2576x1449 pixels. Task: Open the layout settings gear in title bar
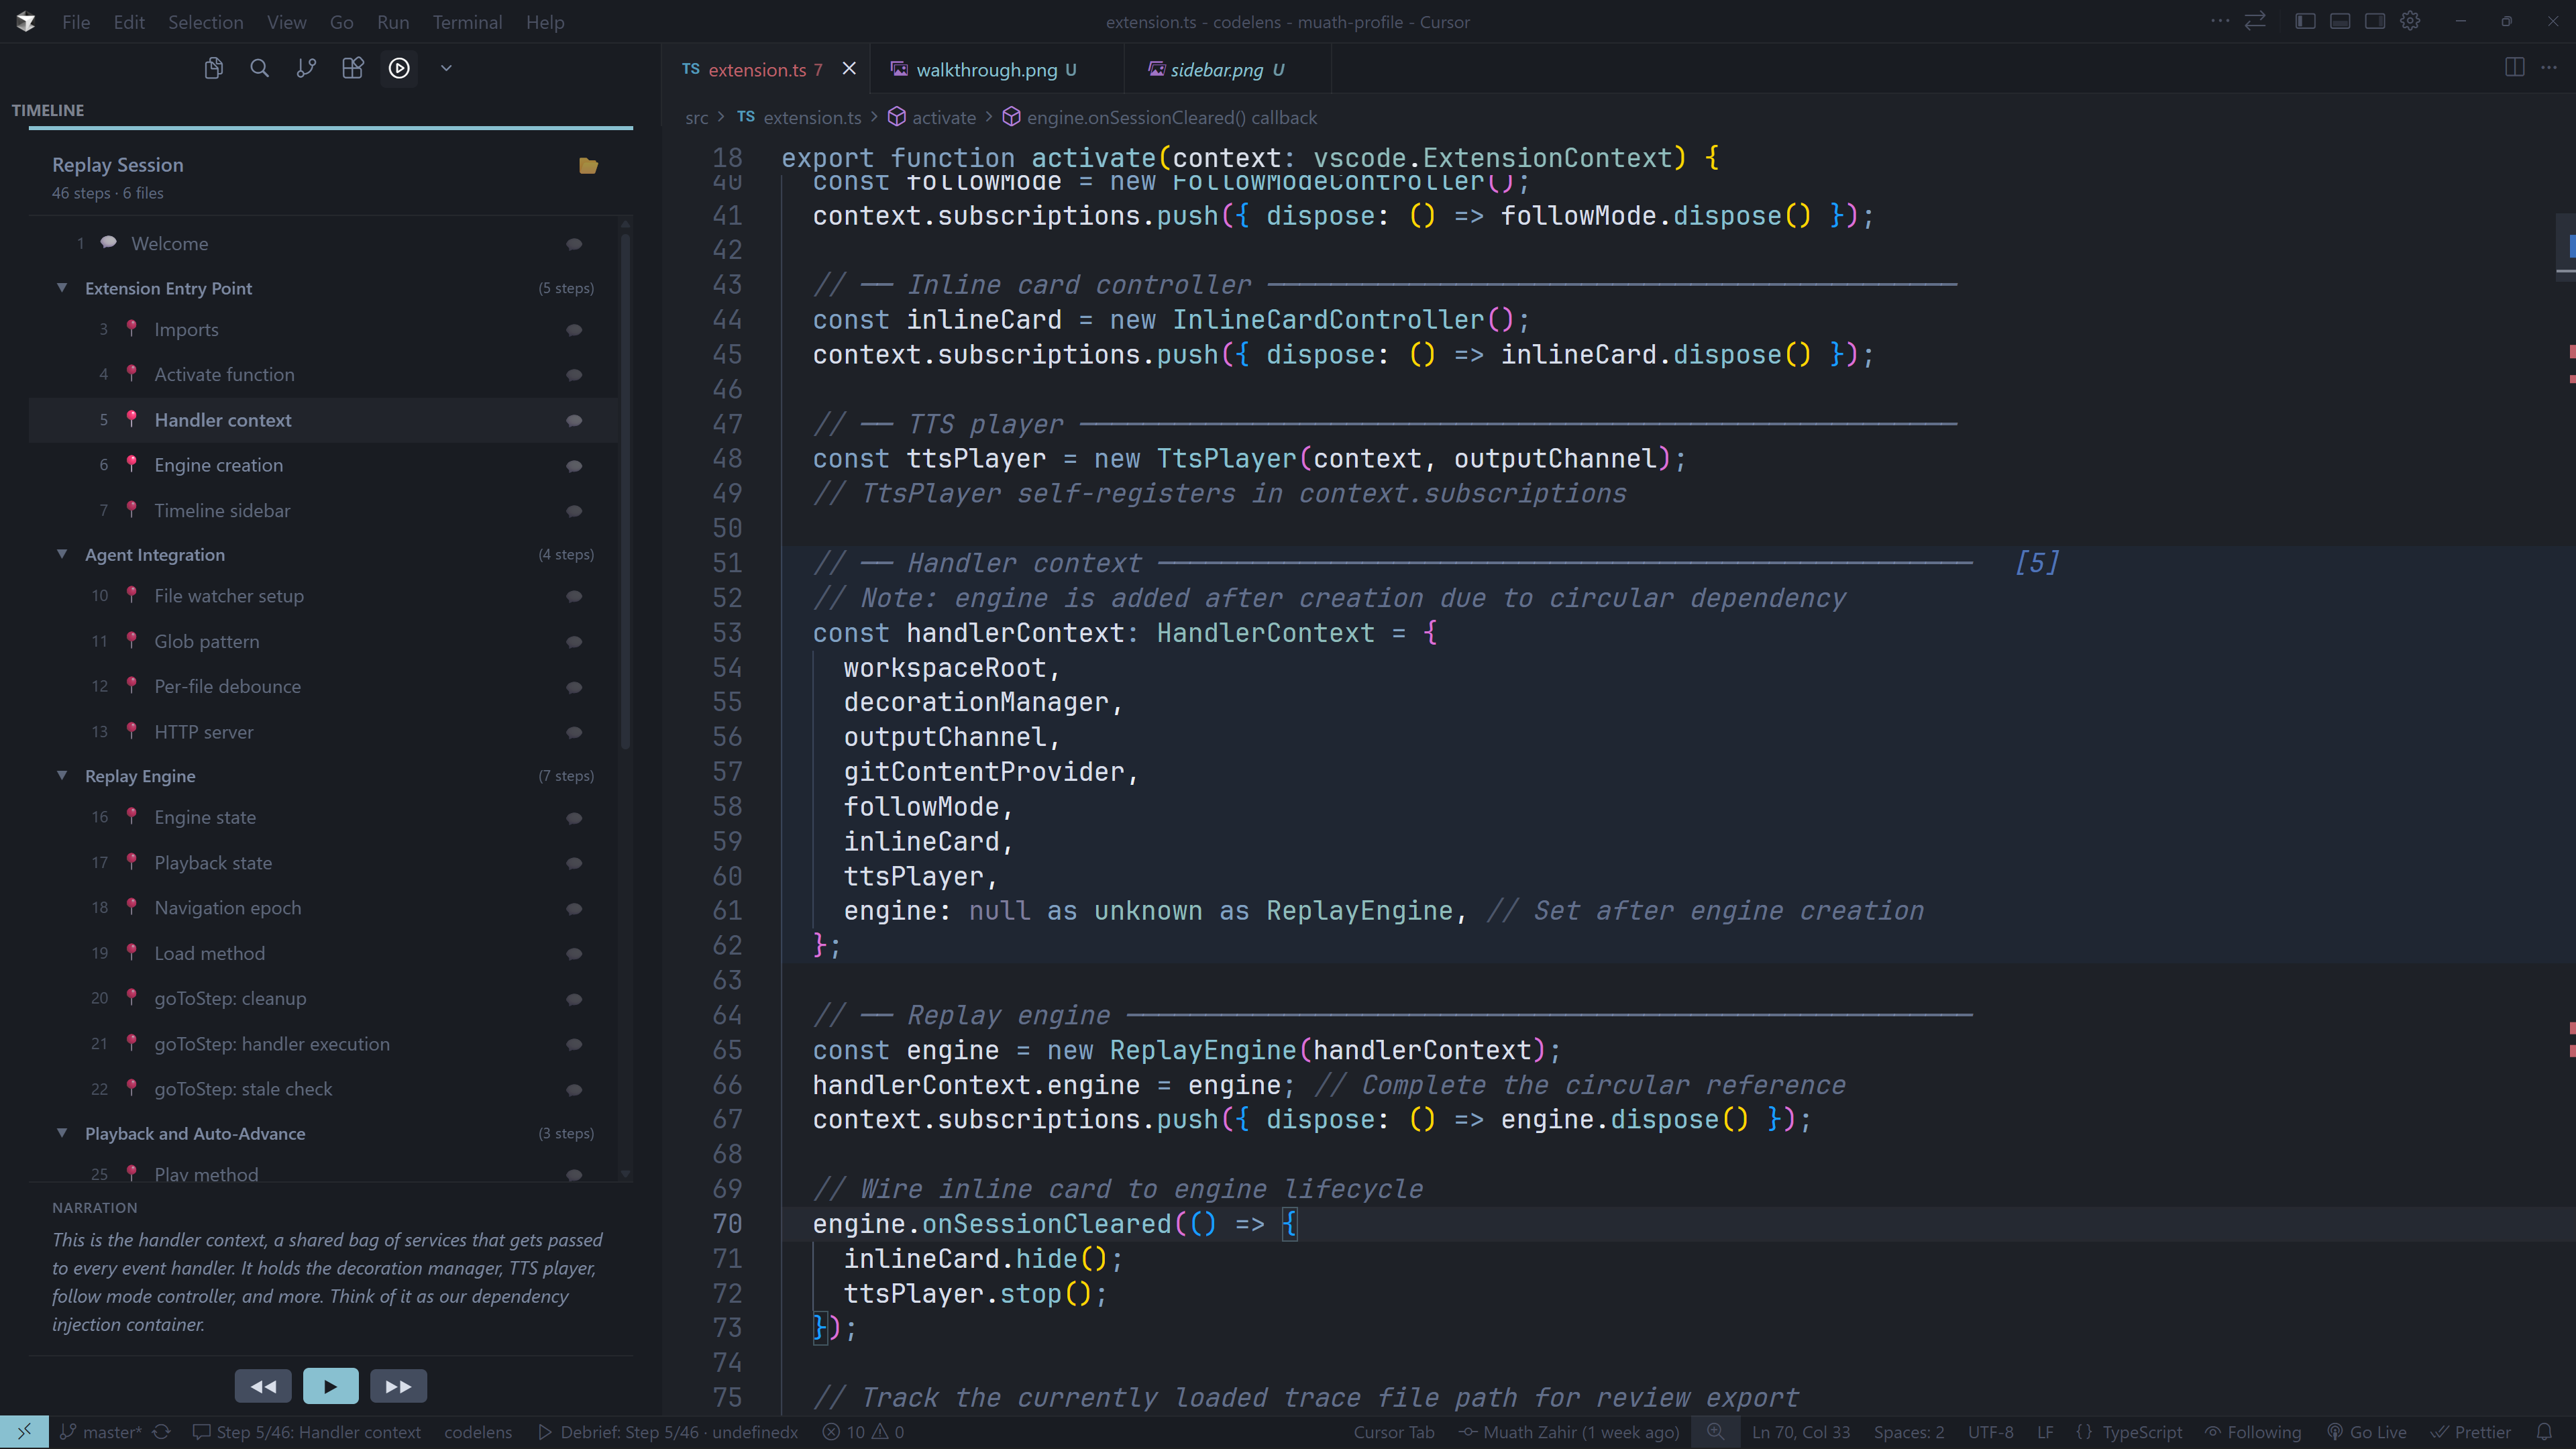click(x=2411, y=21)
